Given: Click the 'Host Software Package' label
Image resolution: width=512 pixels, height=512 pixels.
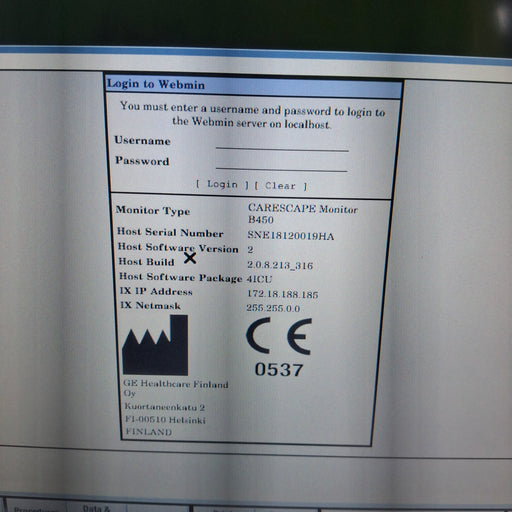Looking at the screenshot, I should [x=181, y=277].
